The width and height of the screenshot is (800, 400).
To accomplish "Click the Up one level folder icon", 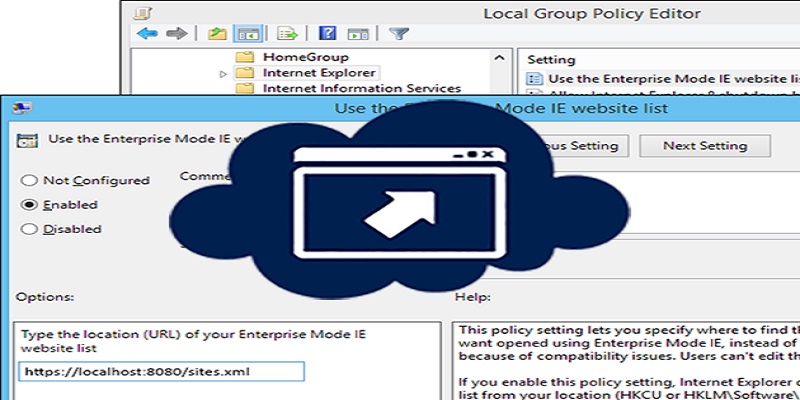I will coord(217,34).
